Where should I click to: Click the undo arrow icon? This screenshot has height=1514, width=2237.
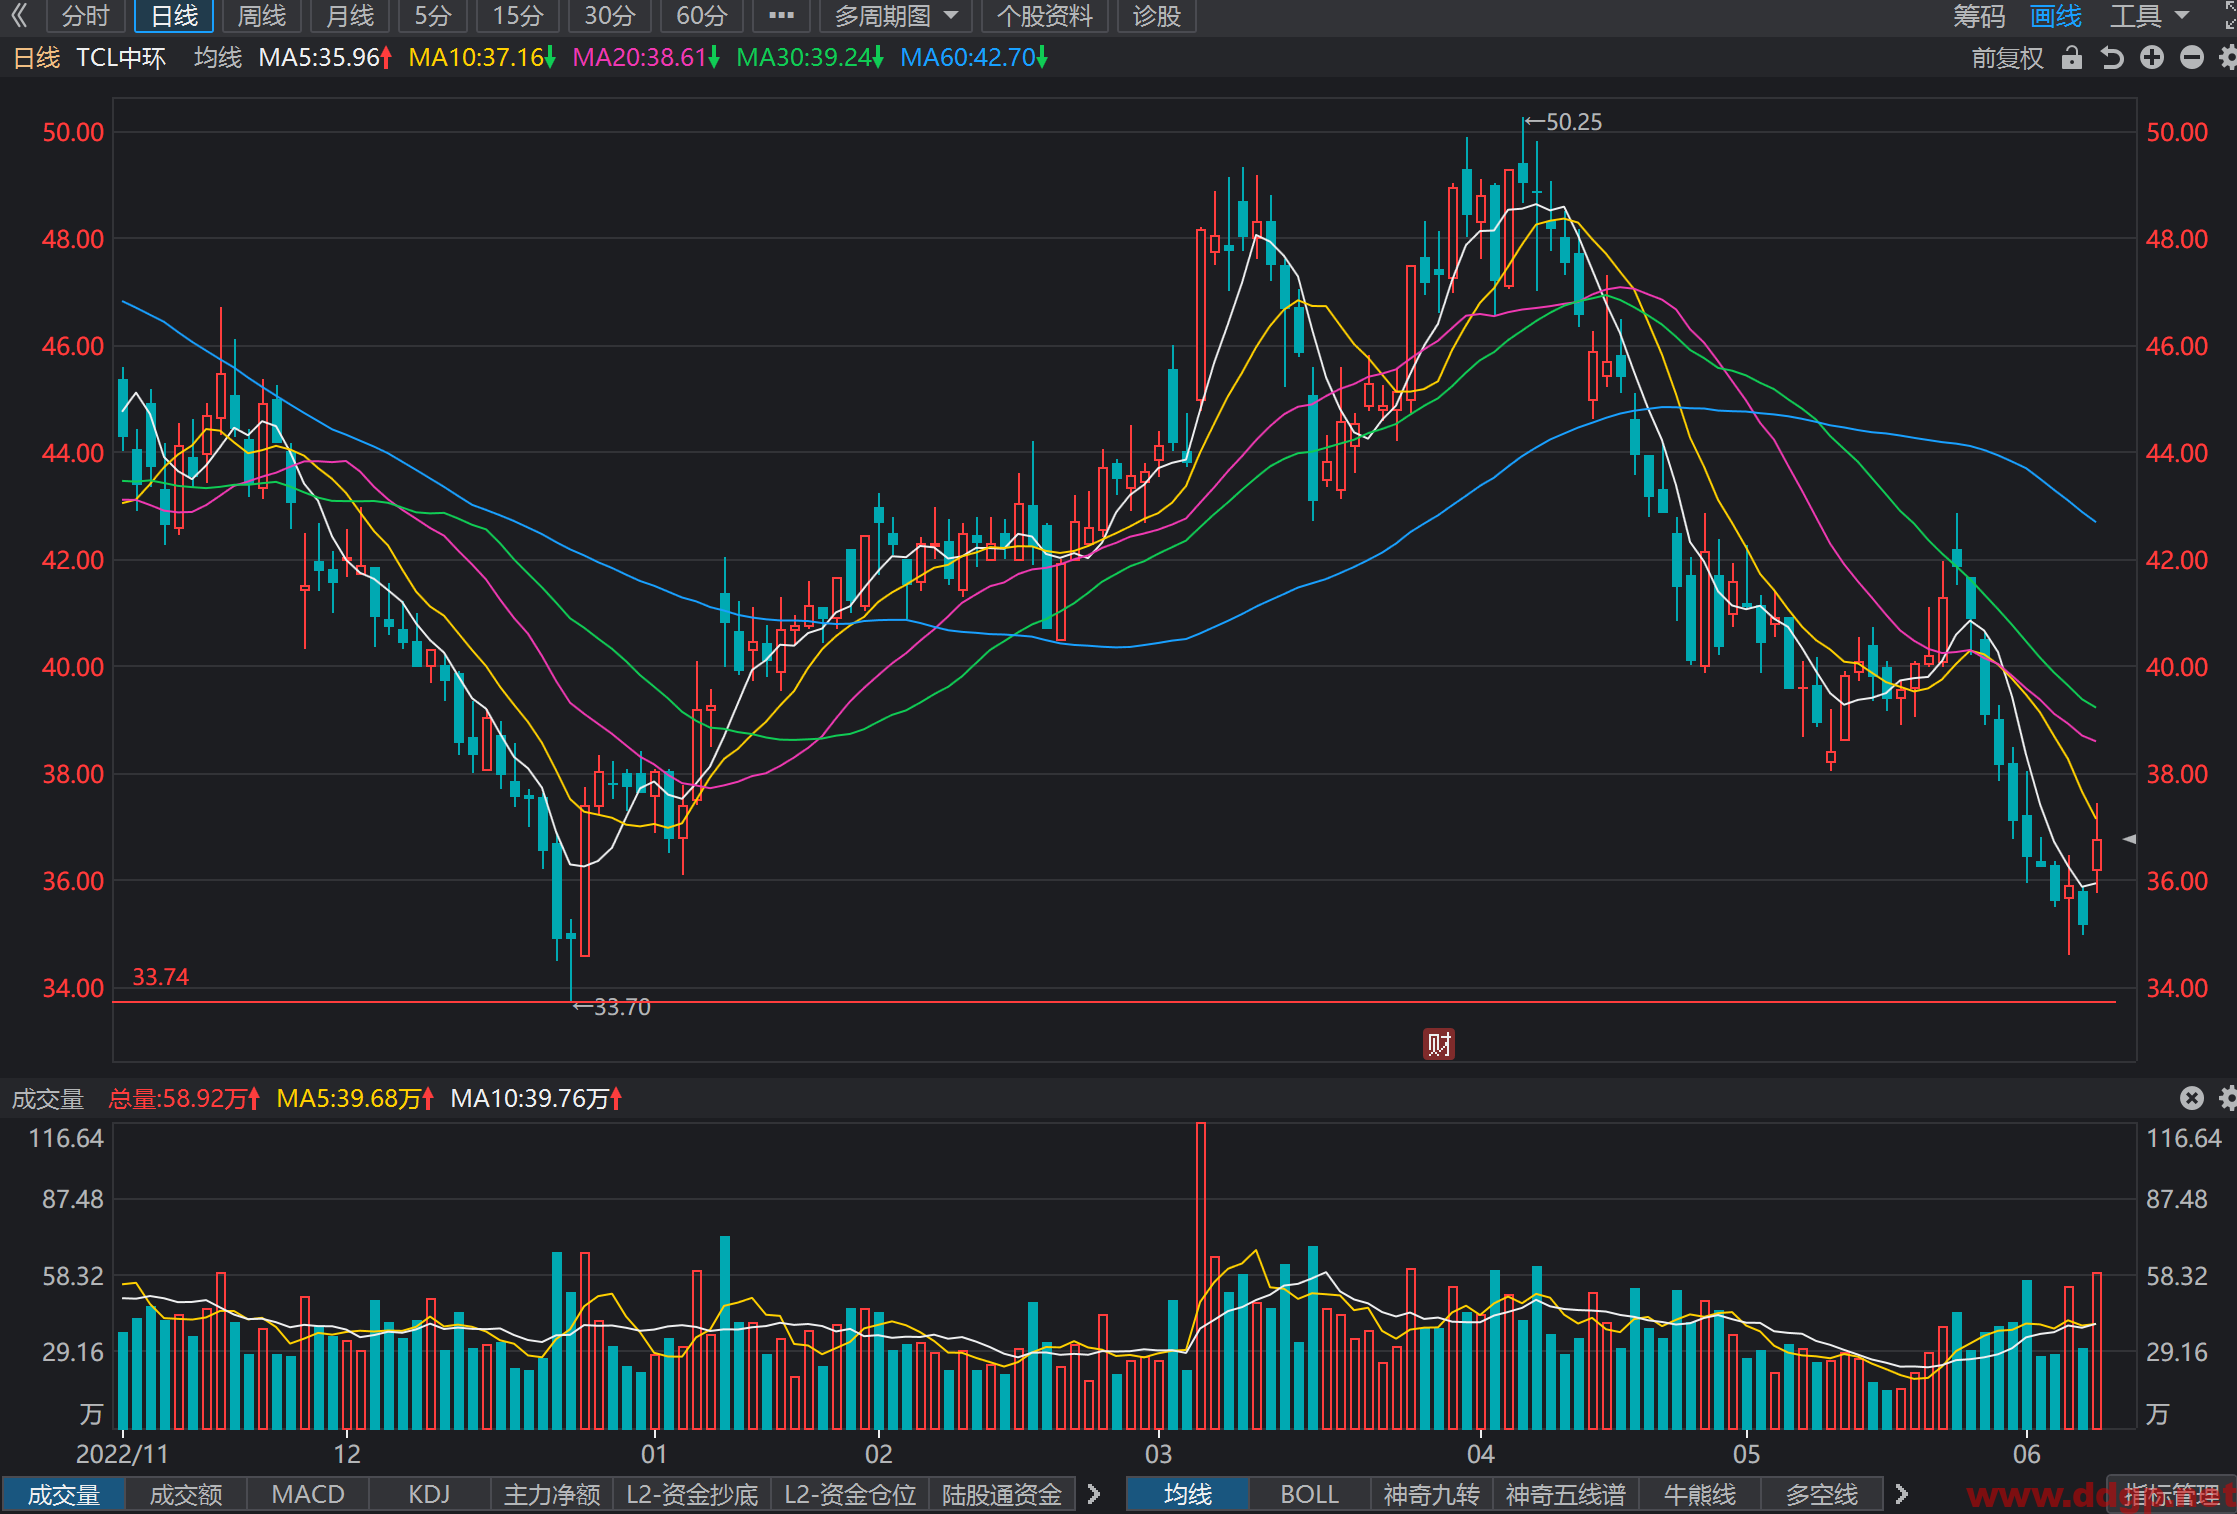click(2112, 58)
